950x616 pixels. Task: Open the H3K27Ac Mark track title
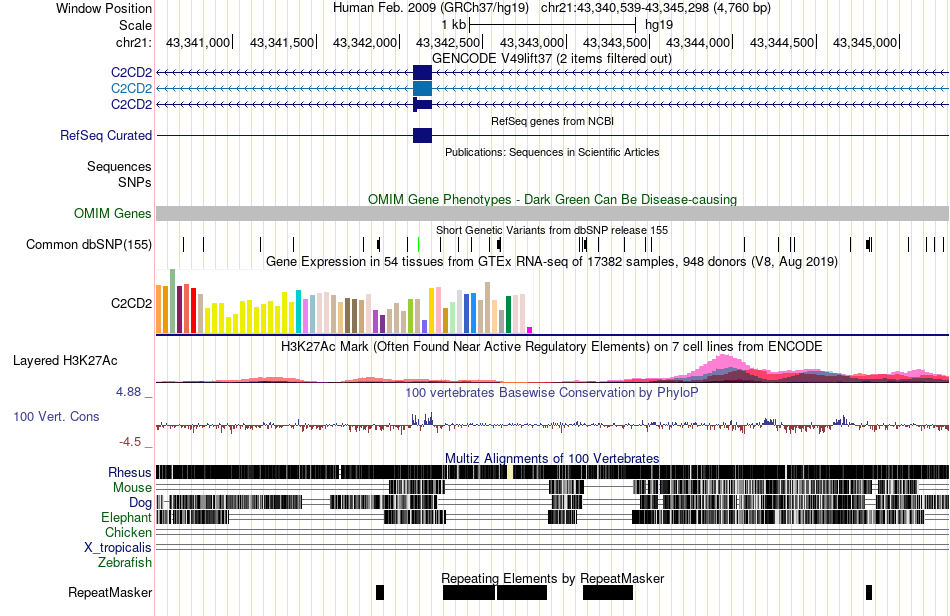point(552,347)
